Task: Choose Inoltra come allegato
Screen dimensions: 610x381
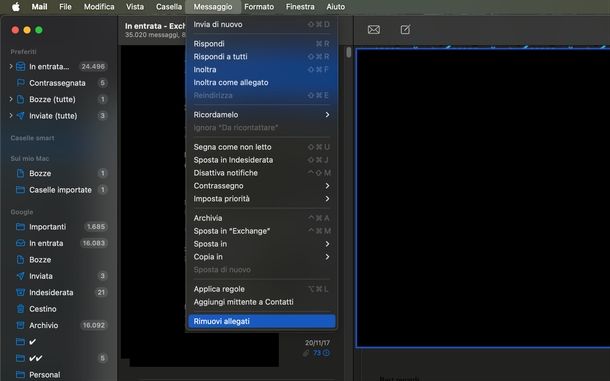Action: coord(261,82)
